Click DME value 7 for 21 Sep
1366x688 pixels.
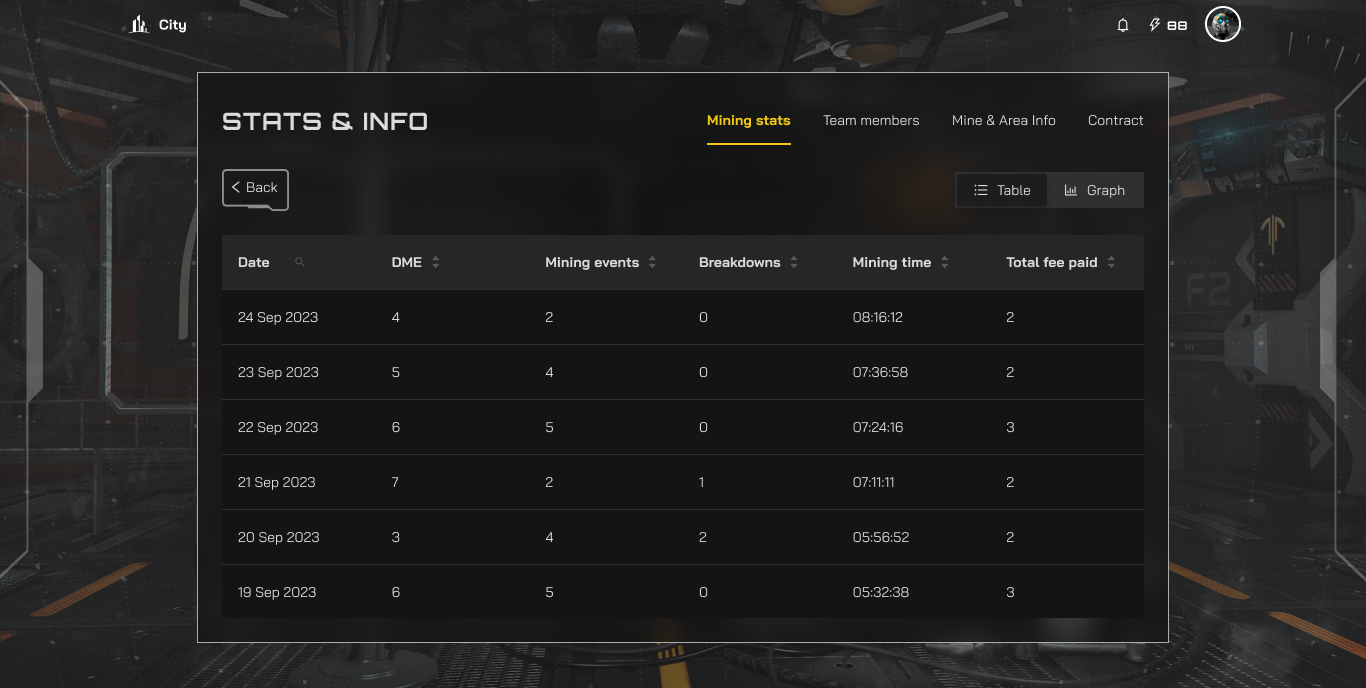[396, 482]
